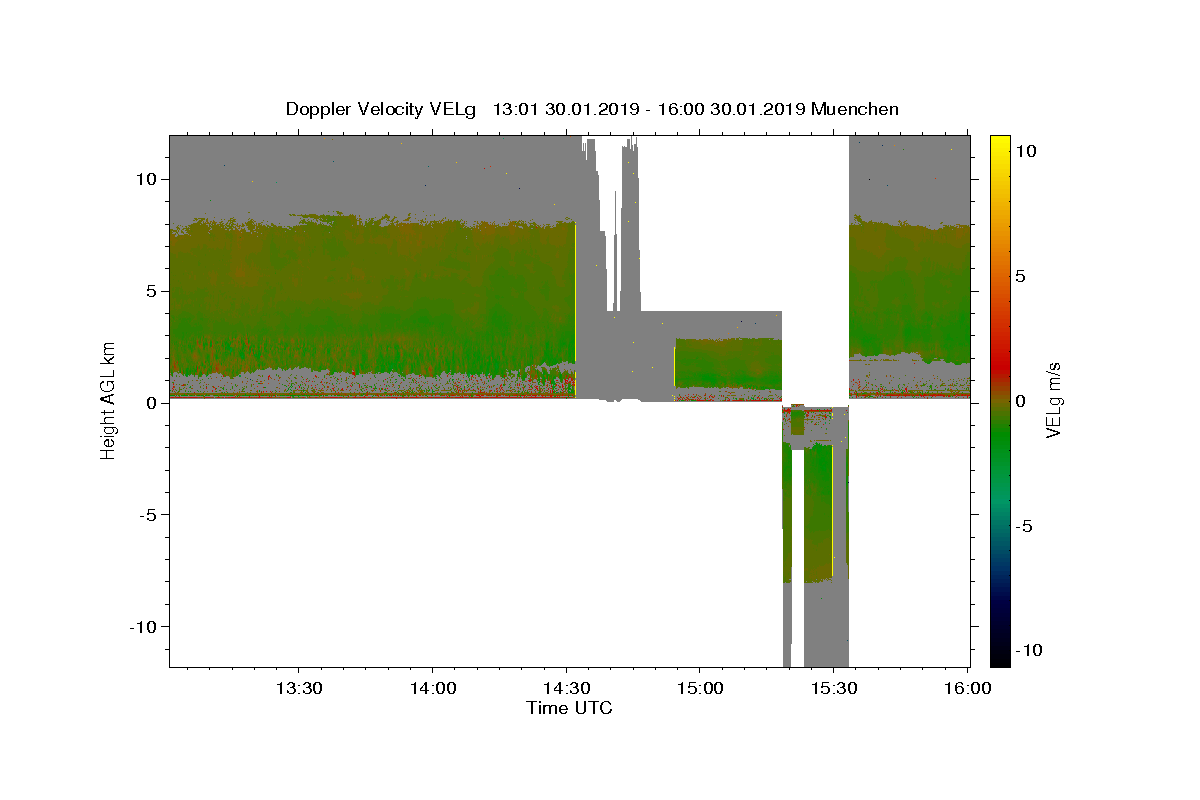Screen dimensions: 1200x800
Task: Click the 15:30 time tick label
Action: pyautogui.click(x=834, y=689)
